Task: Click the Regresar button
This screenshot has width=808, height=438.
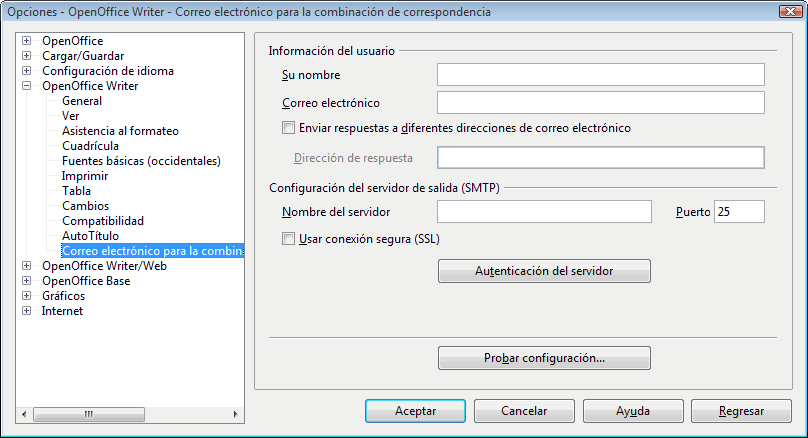Action: point(741,411)
